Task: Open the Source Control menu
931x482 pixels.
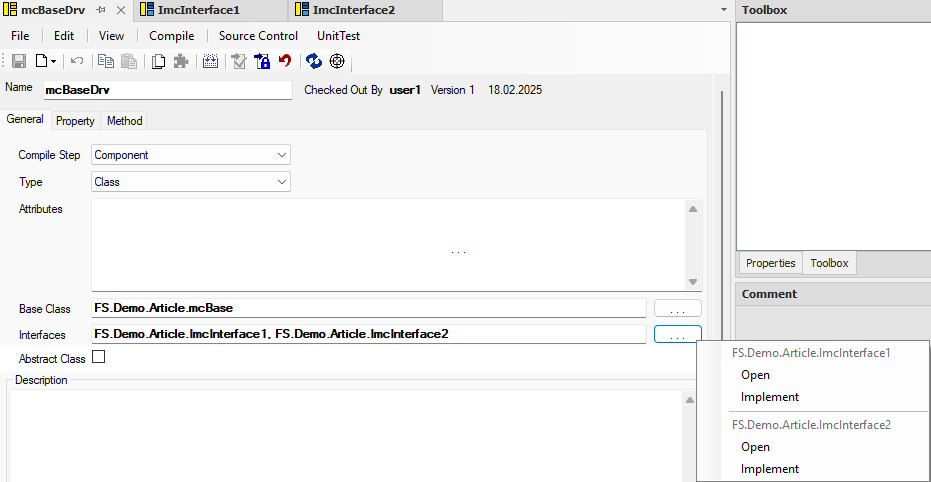Action: (258, 36)
